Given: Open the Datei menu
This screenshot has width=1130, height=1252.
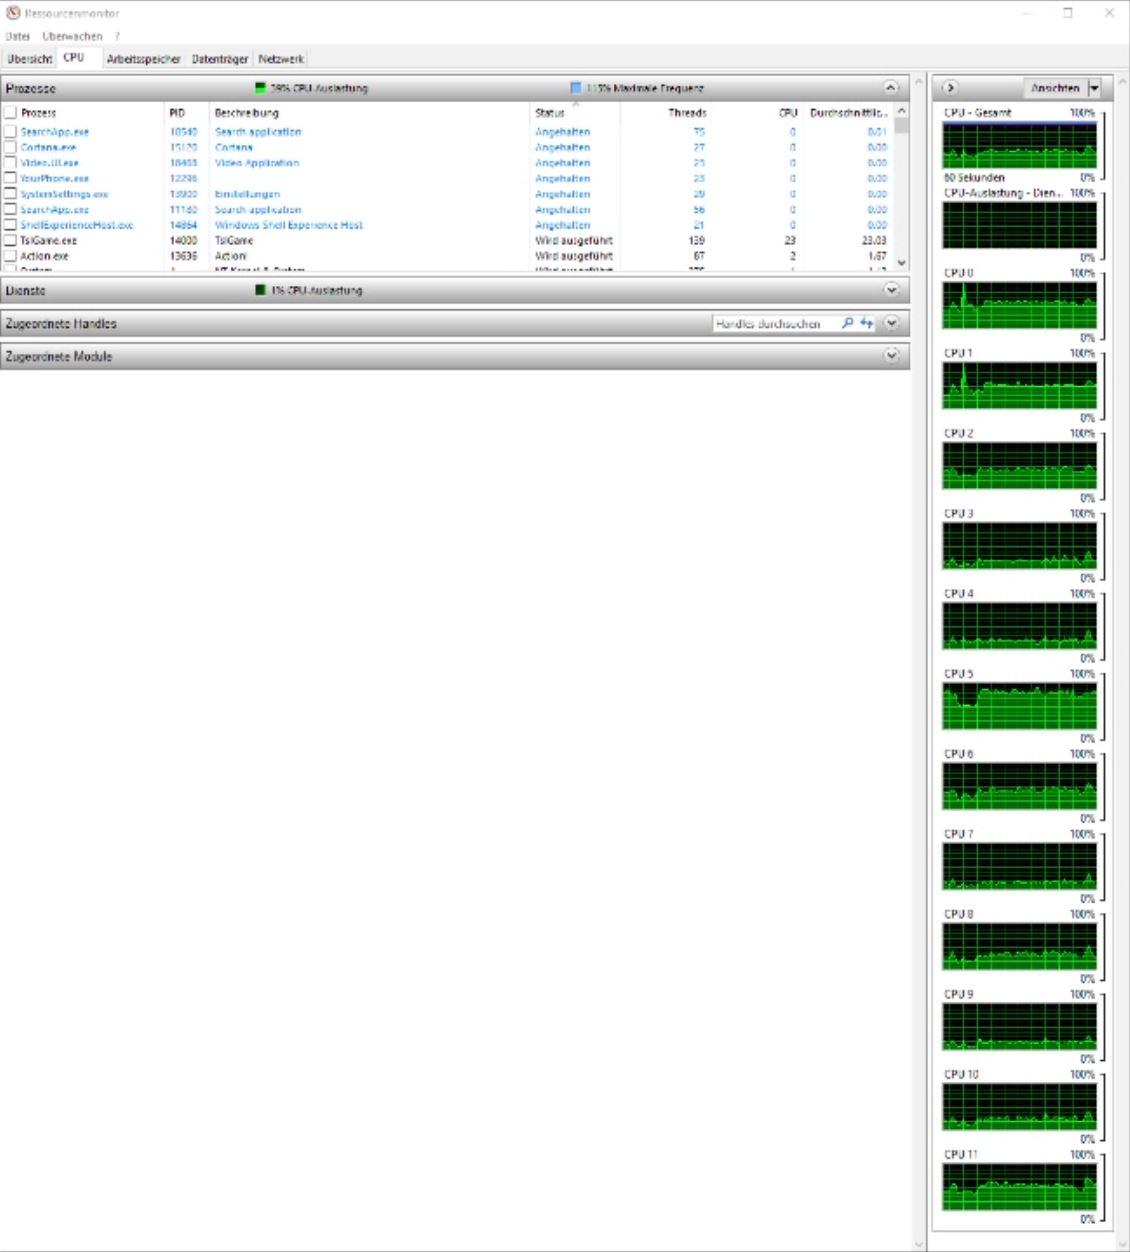Looking at the screenshot, I should coord(17,36).
